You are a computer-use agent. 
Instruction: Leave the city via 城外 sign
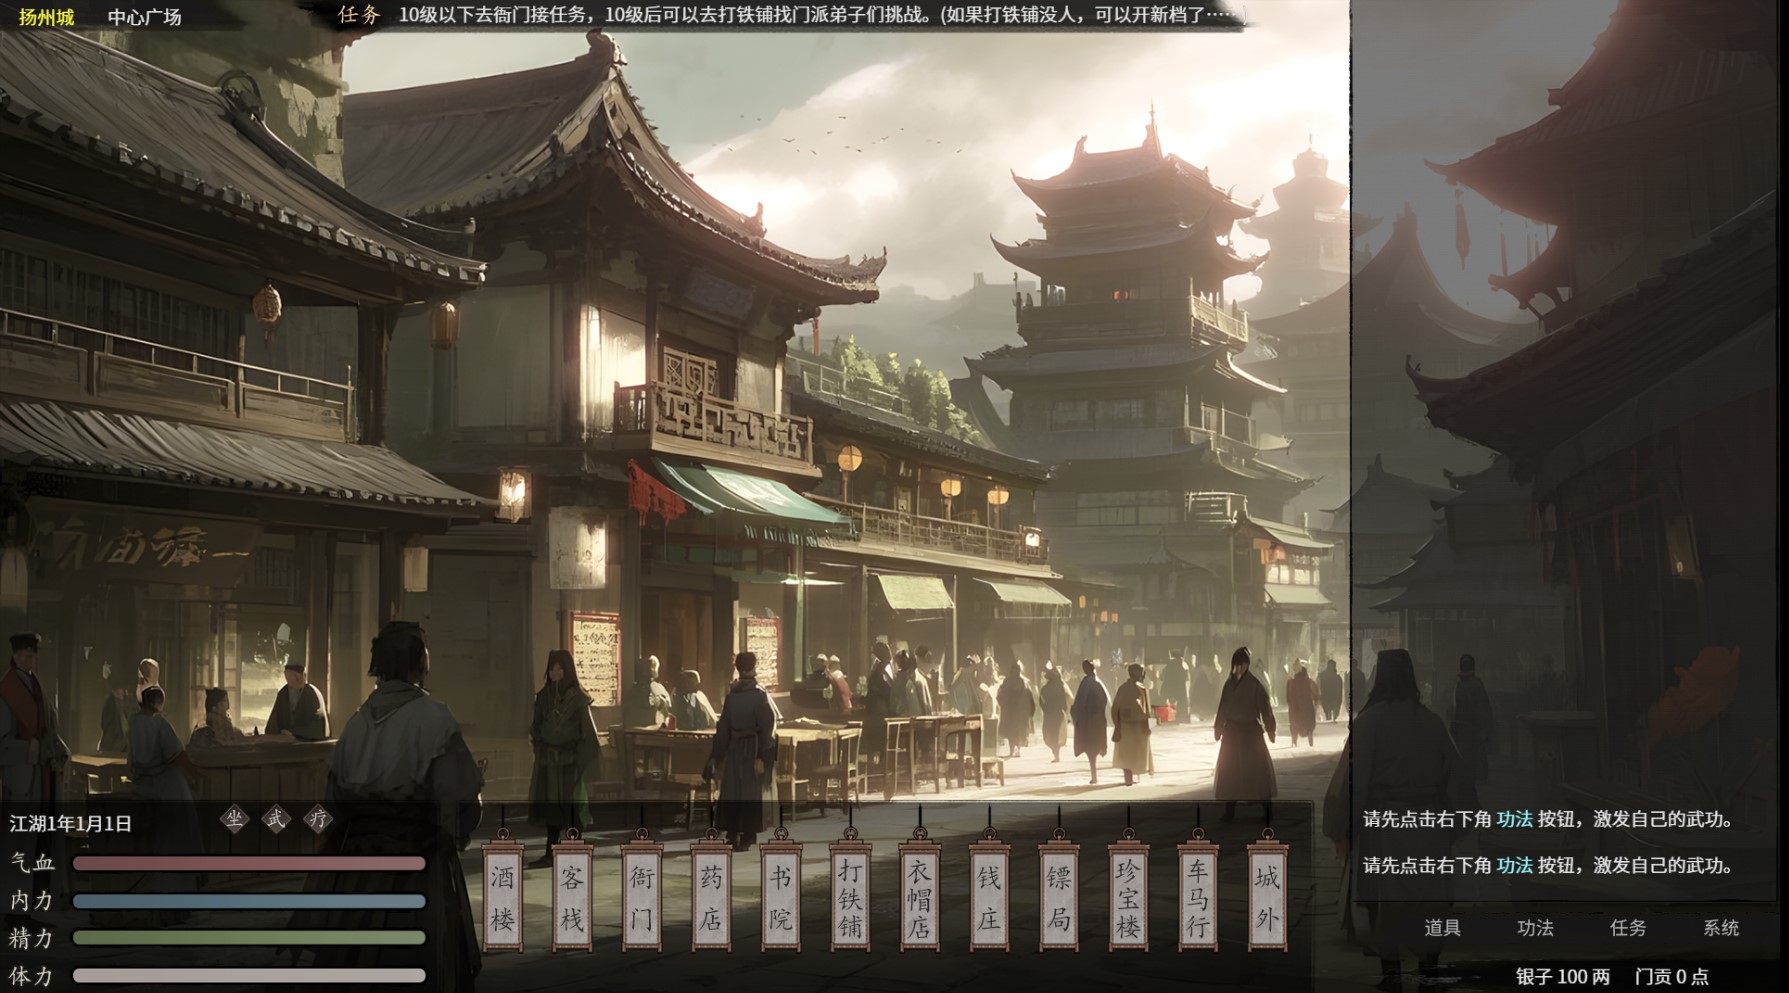(x=1267, y=897)
